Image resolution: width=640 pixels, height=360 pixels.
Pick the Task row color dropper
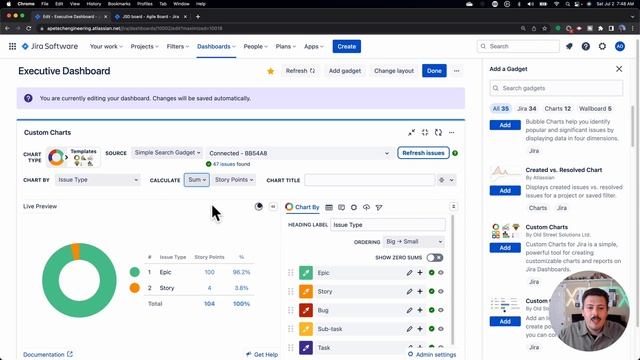click(306, 348)
